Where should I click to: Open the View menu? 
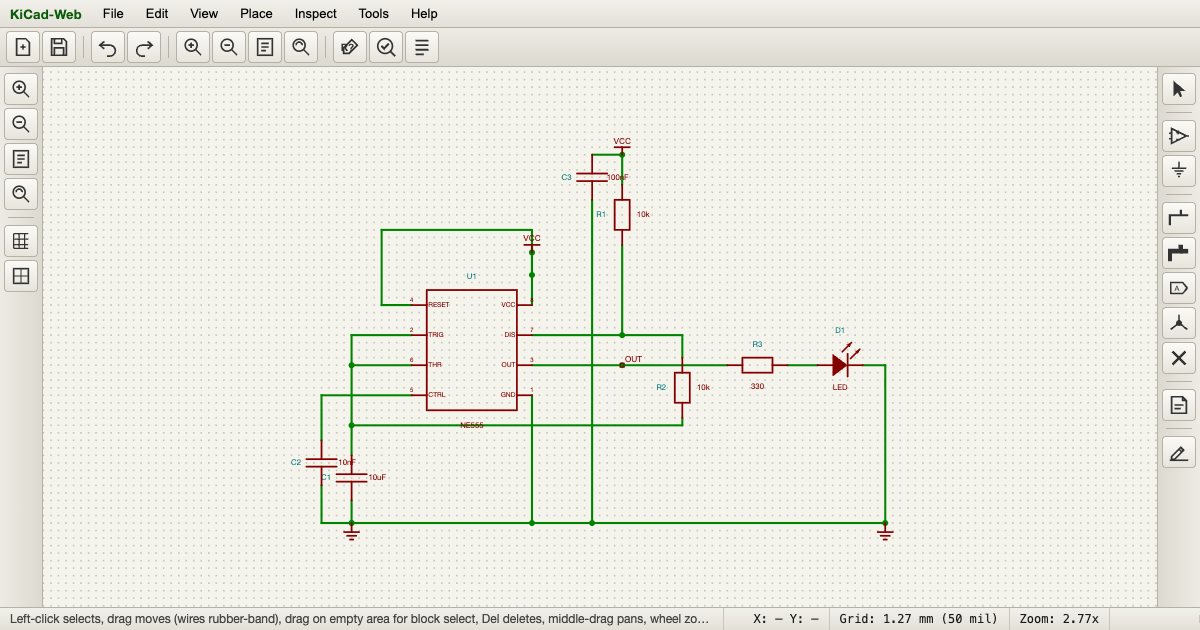coord(204,14)
